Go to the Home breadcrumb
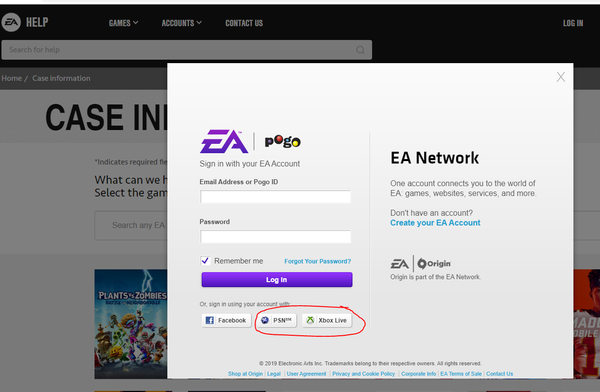The image size is (600, 392). (x=11, y=78)
